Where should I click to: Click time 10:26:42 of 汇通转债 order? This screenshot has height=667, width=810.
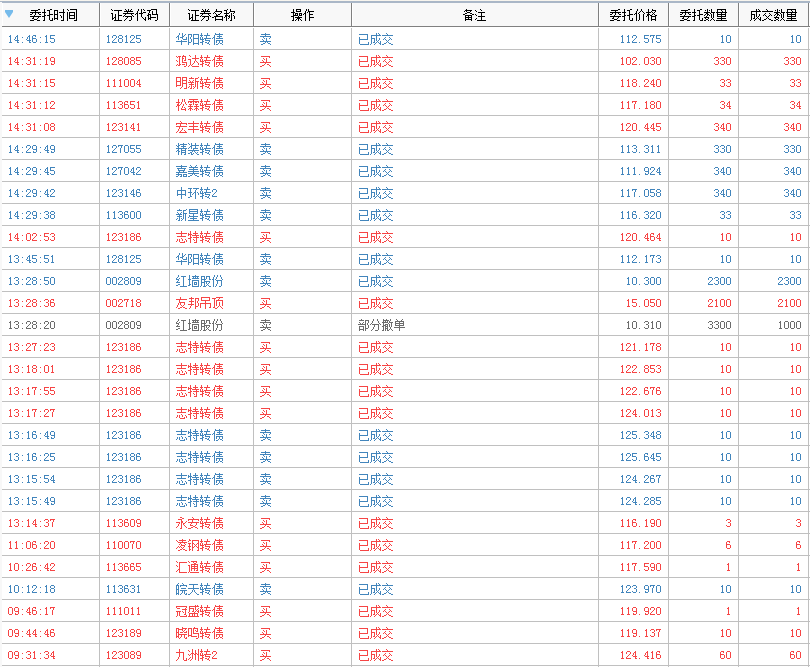(32, 567)
